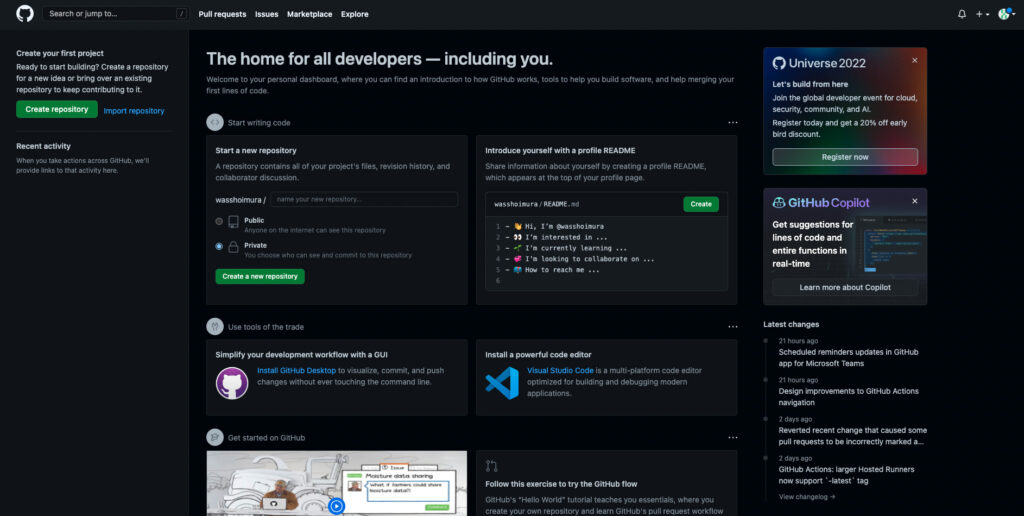Click the Public repository icon

click(x=233, y=222)
